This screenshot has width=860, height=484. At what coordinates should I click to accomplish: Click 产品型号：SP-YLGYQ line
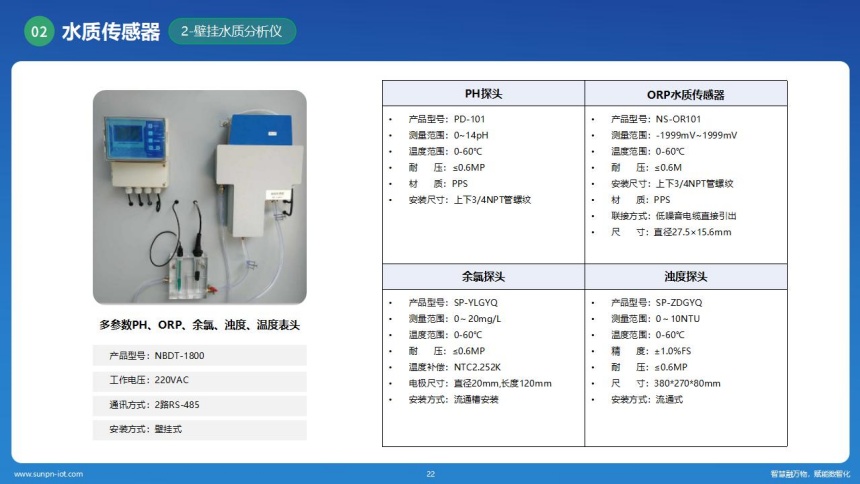pos(453,302)
